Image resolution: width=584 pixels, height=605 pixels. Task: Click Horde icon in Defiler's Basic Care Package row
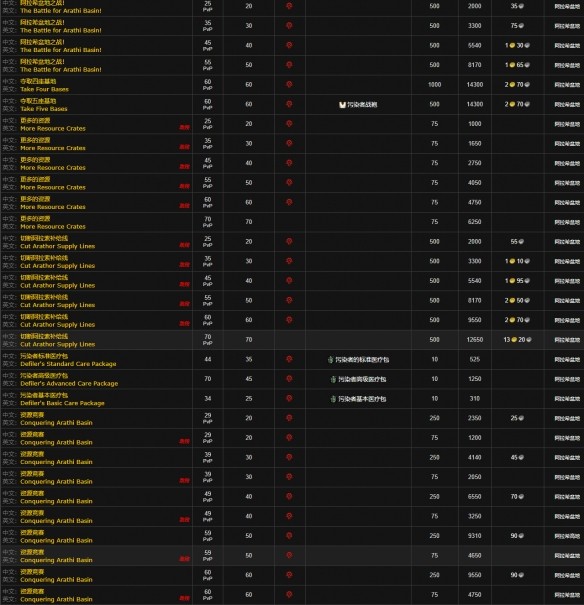289,398
